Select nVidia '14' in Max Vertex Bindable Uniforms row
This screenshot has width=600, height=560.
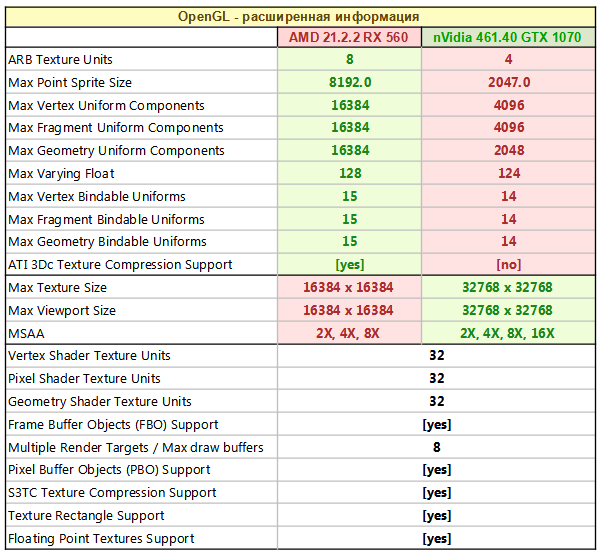508,196
